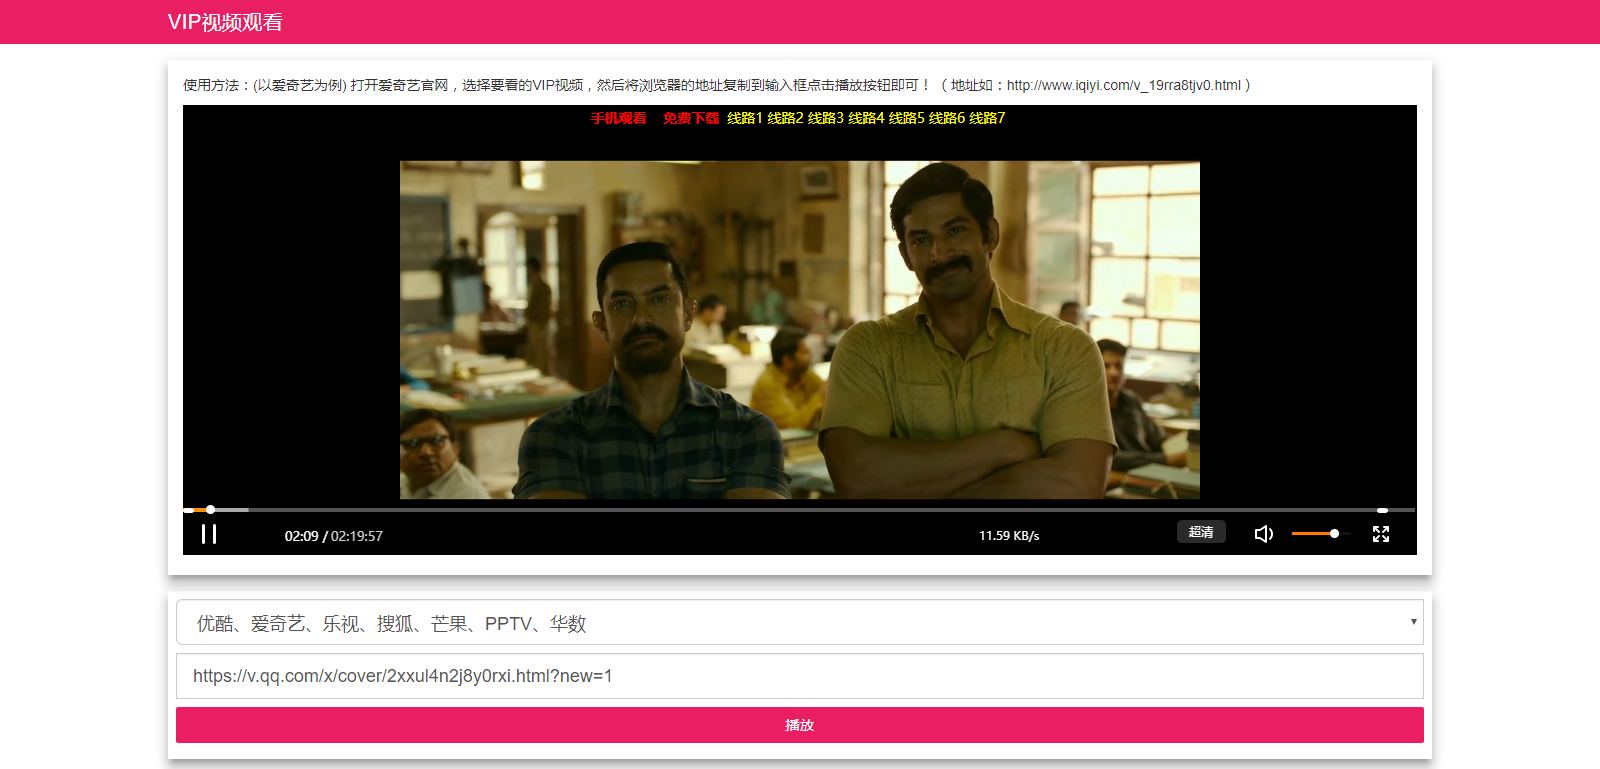The width and height of the screenshot is (1600, 769).
Task: Enter fullscreen mode
Action: click(1381, 534)
